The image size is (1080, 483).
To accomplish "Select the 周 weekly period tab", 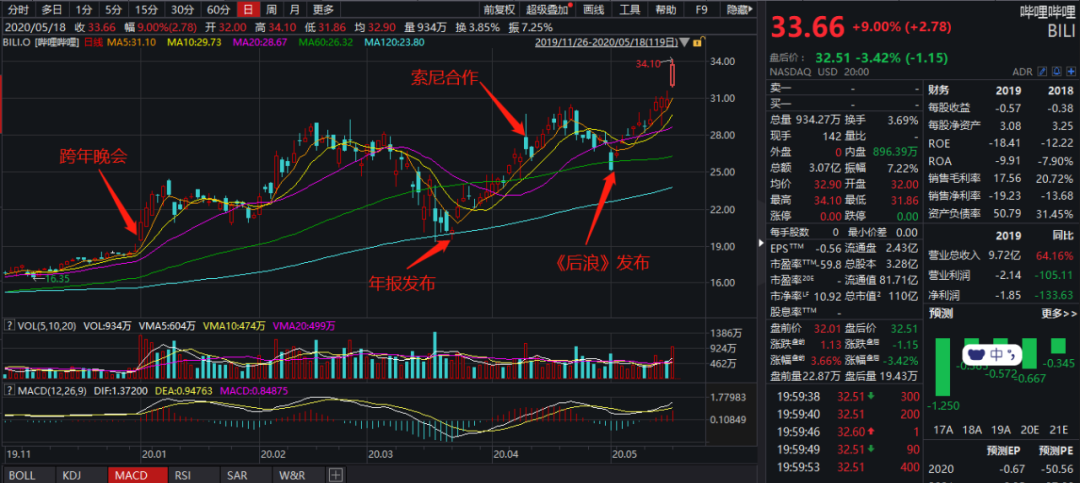I will point(272,10).
